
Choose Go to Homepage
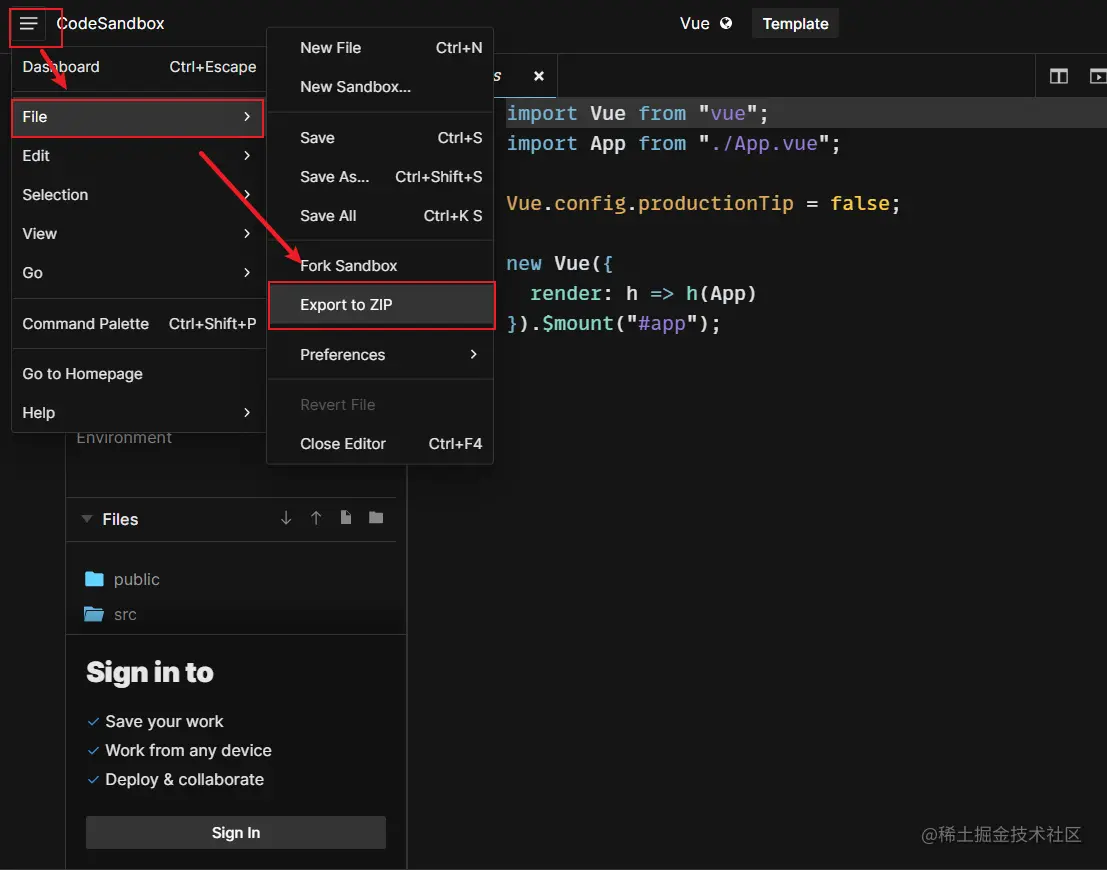[138, 374]
